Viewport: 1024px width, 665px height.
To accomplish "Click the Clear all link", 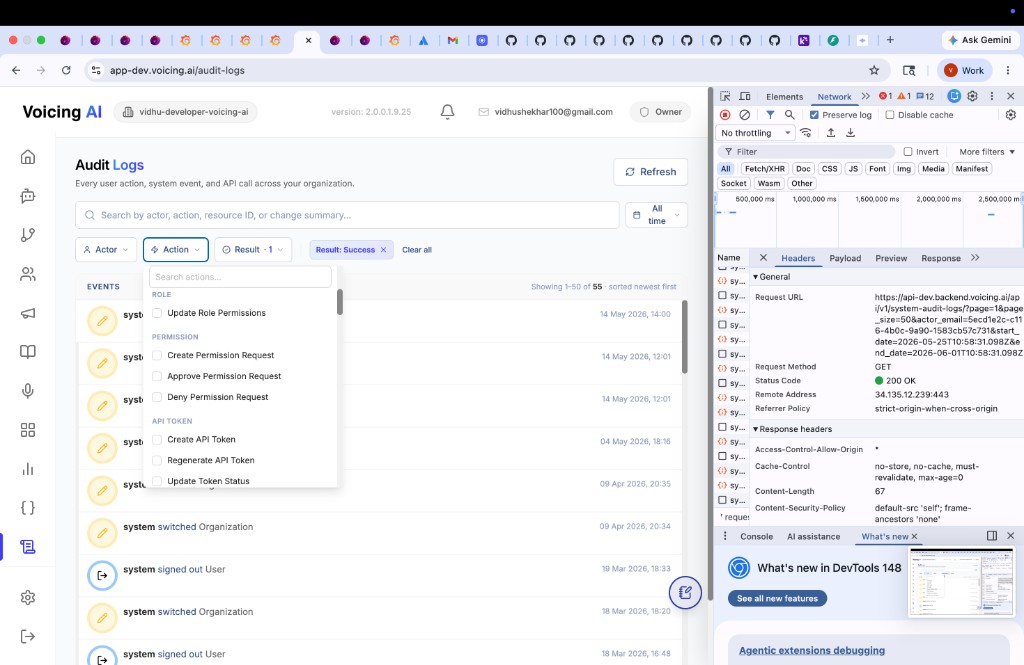I will coord(417,250).
